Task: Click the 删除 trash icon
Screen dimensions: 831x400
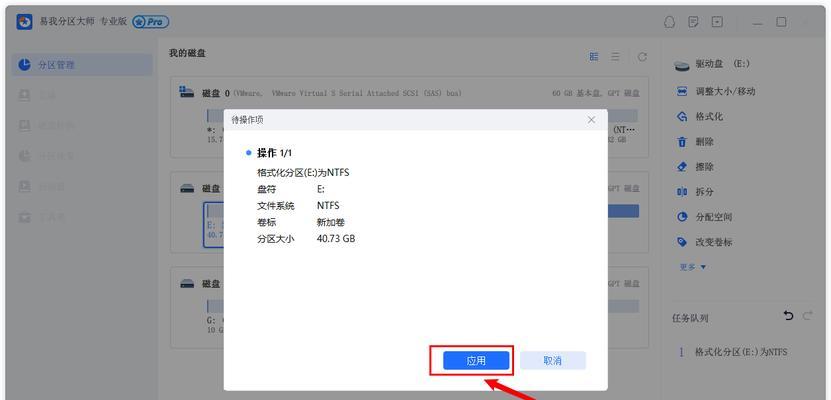Action: click(682, 142)
